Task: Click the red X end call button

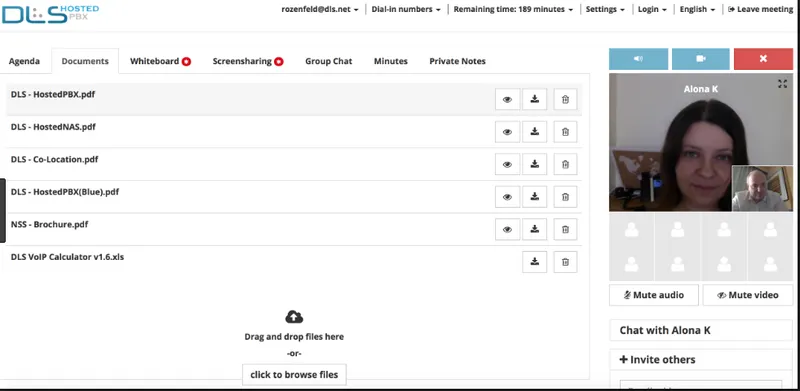Action: [x=763, y=59]
